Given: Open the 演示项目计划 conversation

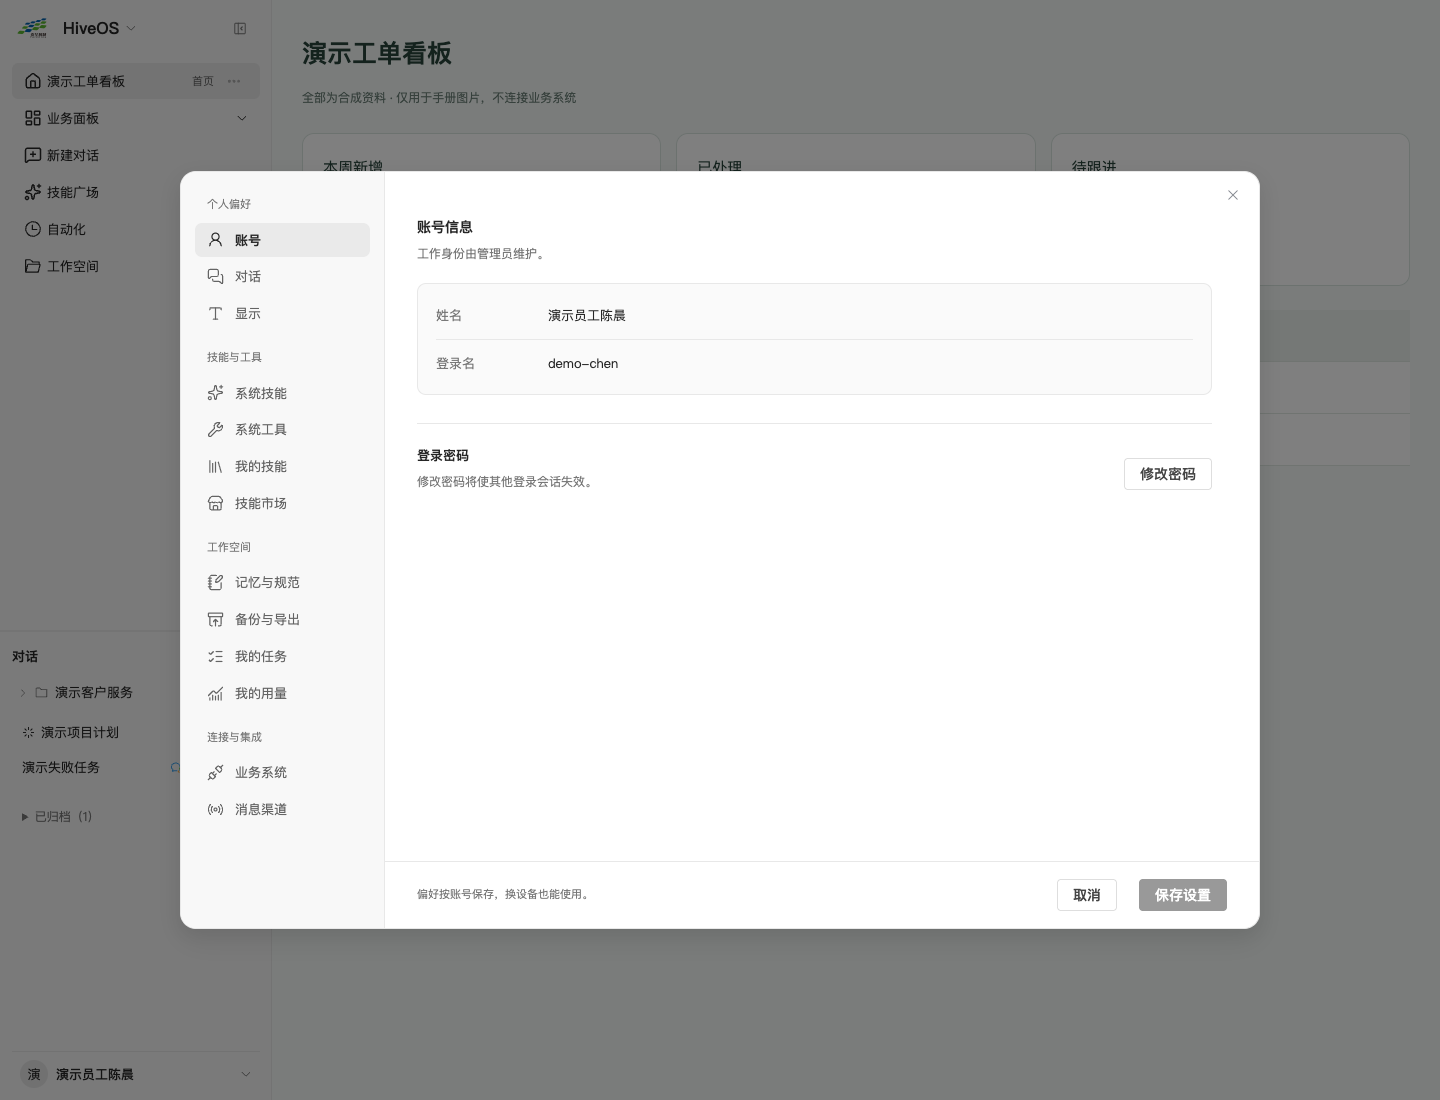Looking at the screenshot, I should [x=80, y=733].
